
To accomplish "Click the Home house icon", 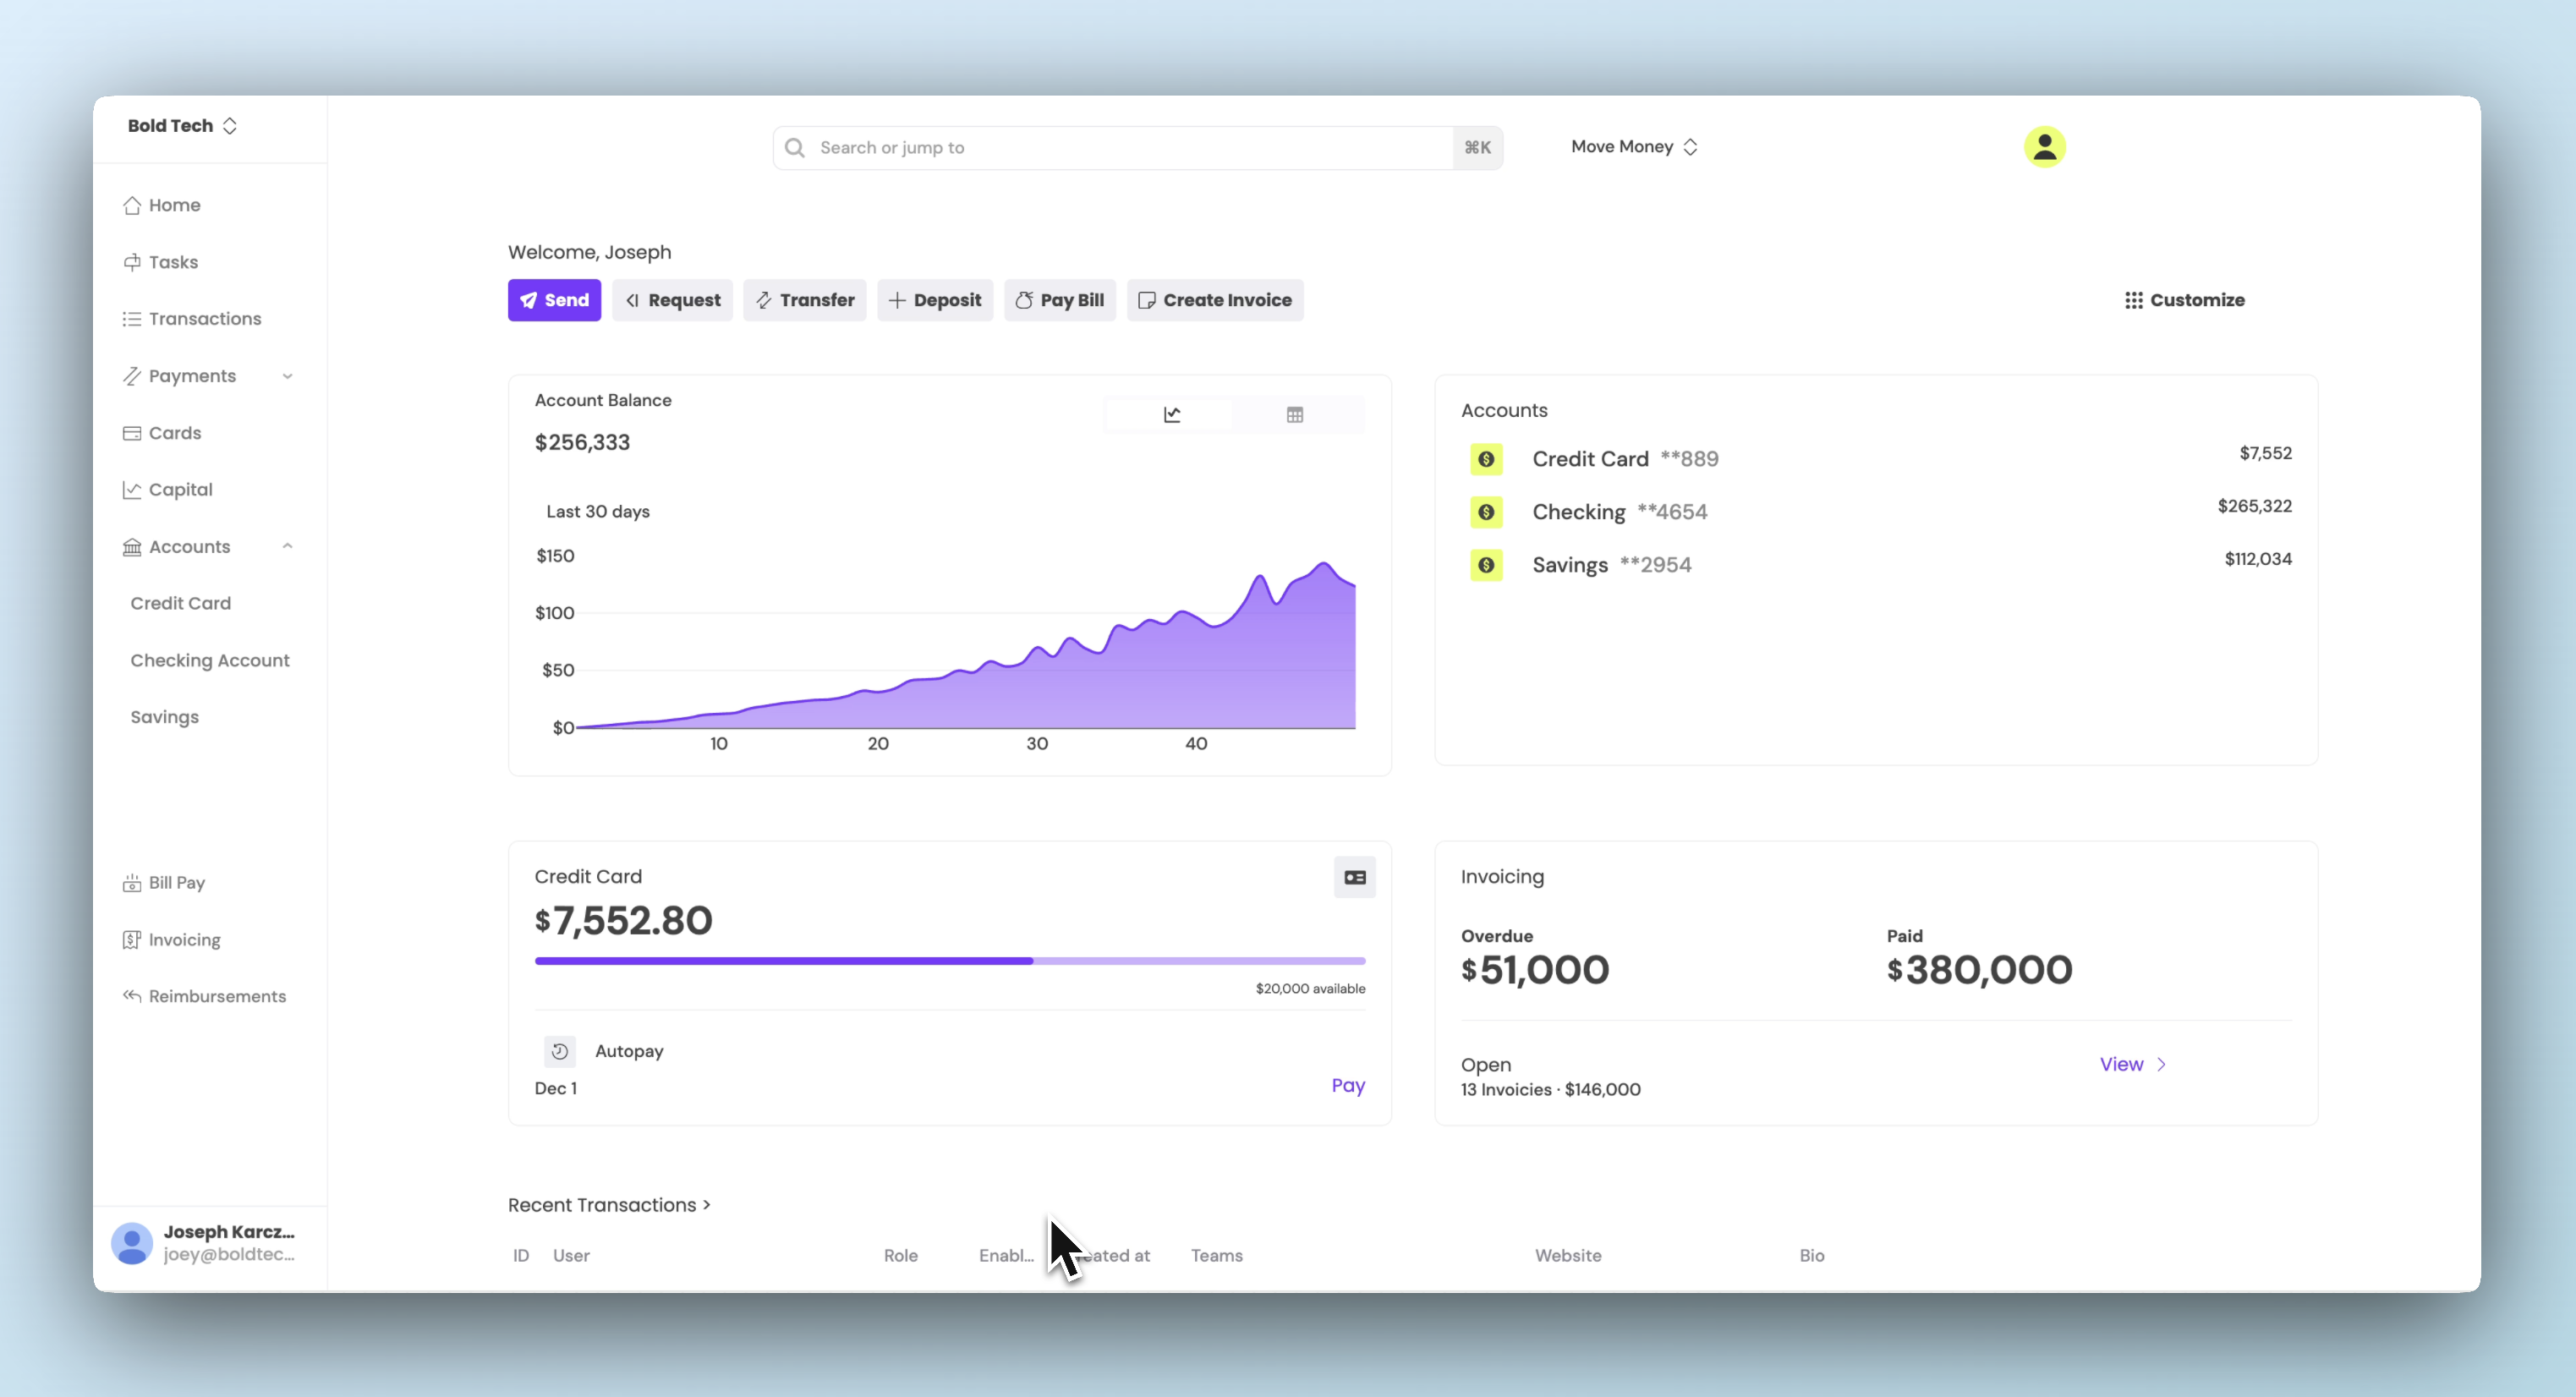I will point(132,205).
